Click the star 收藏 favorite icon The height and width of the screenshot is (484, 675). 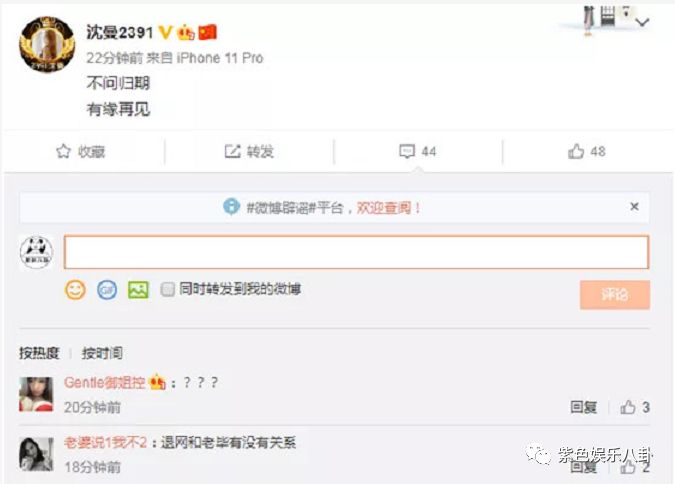63,151
